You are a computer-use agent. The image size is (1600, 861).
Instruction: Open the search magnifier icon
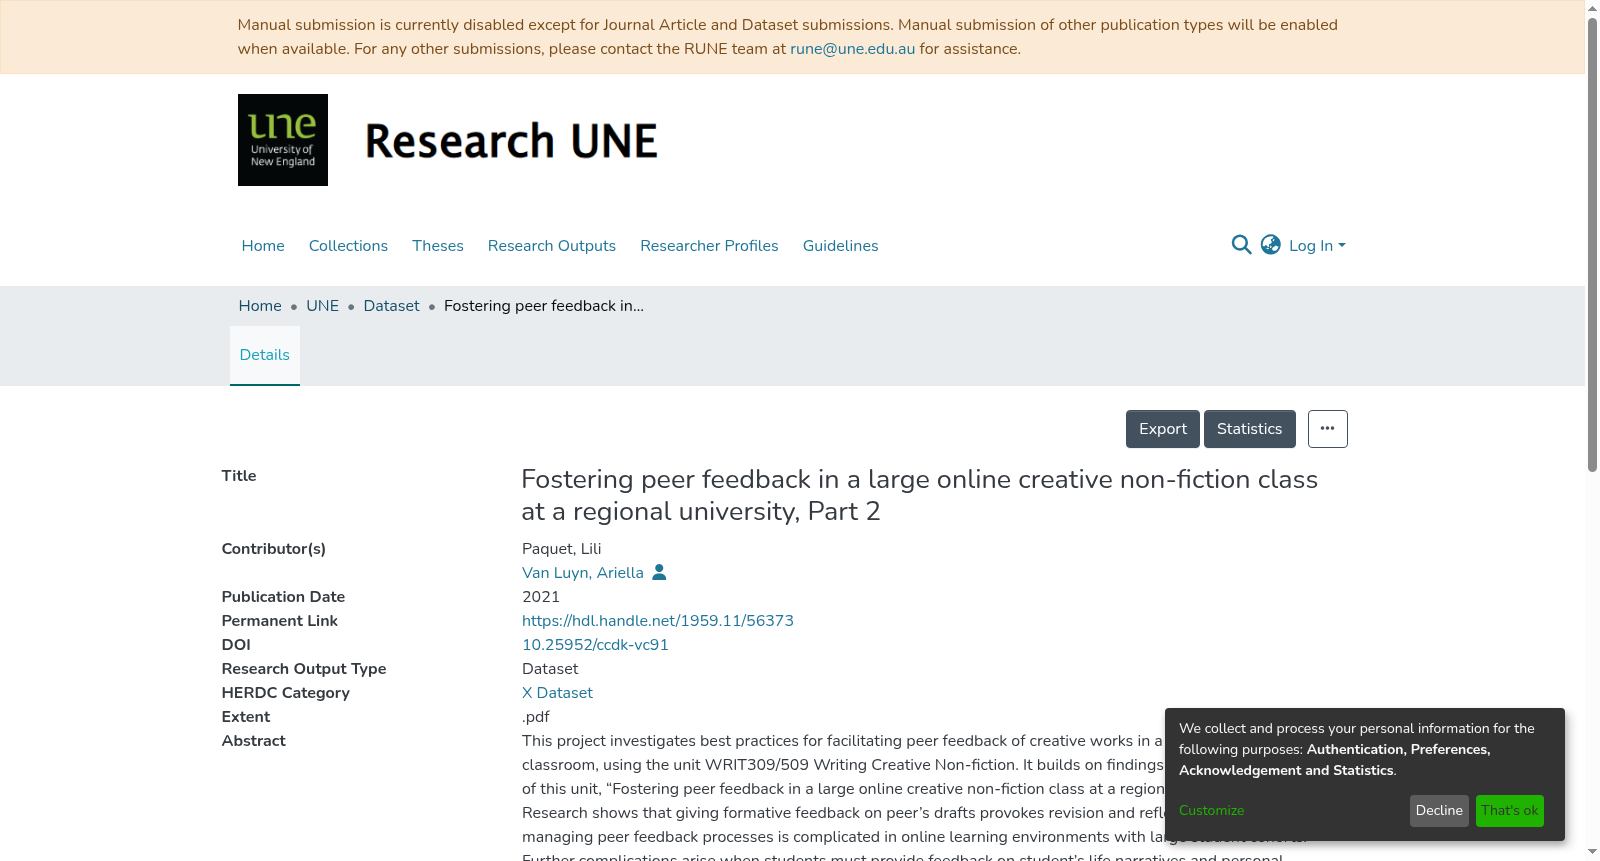pyautogui.click(x=1241, y=245)
